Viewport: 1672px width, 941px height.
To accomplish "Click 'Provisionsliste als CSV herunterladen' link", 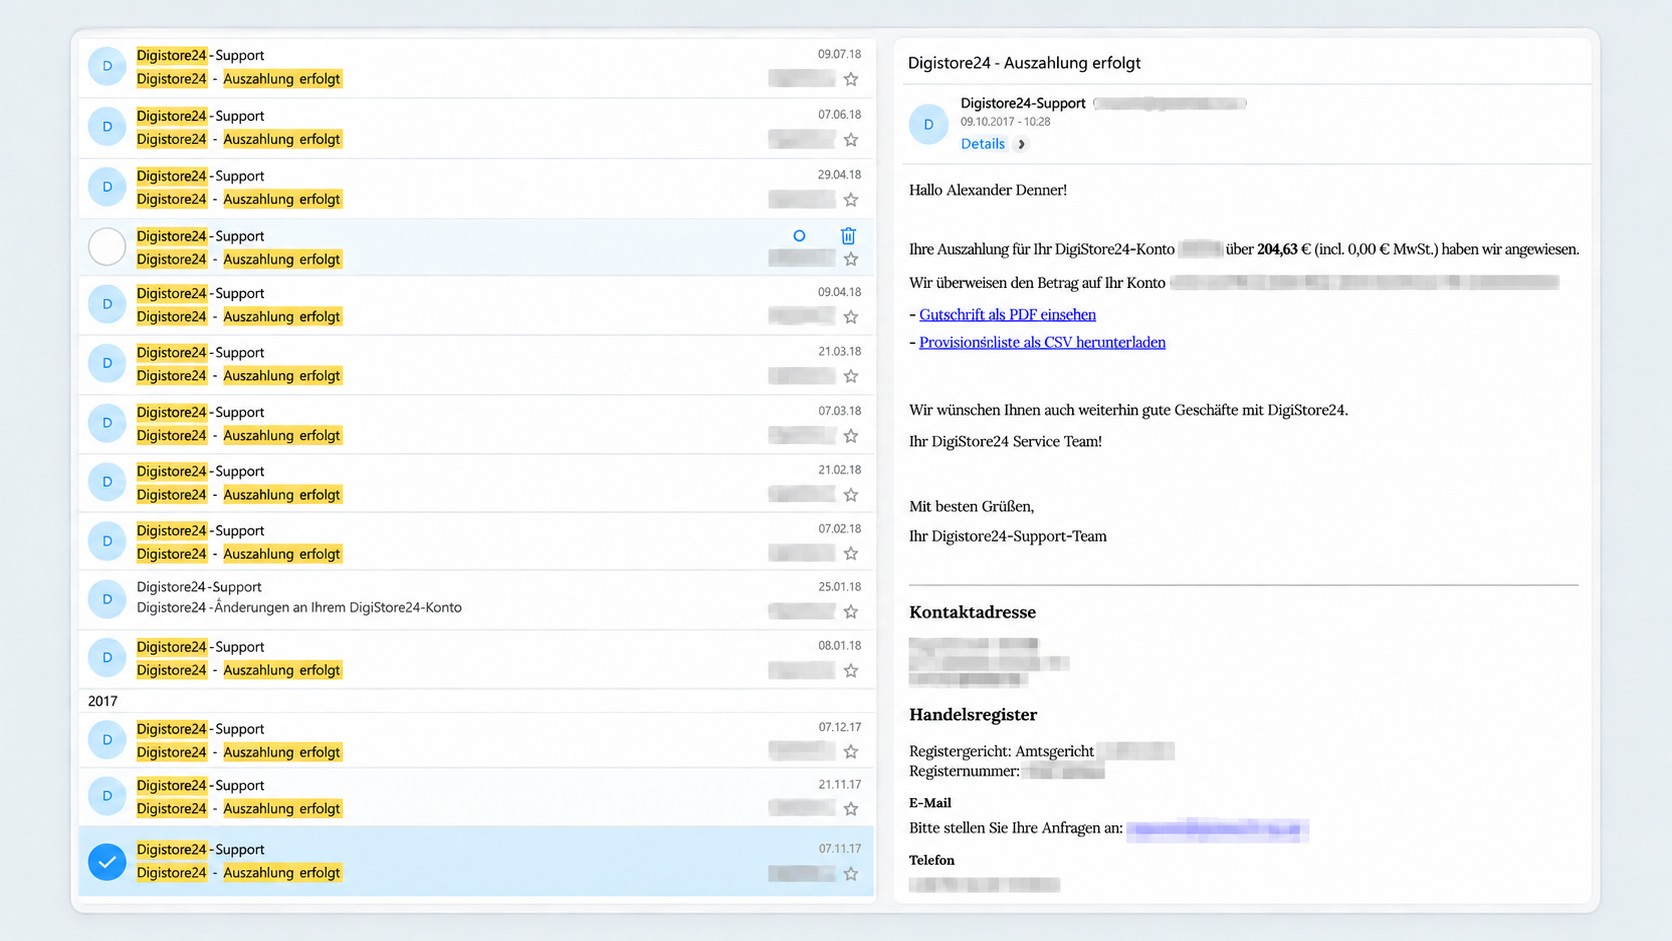I will [1042, 342].
